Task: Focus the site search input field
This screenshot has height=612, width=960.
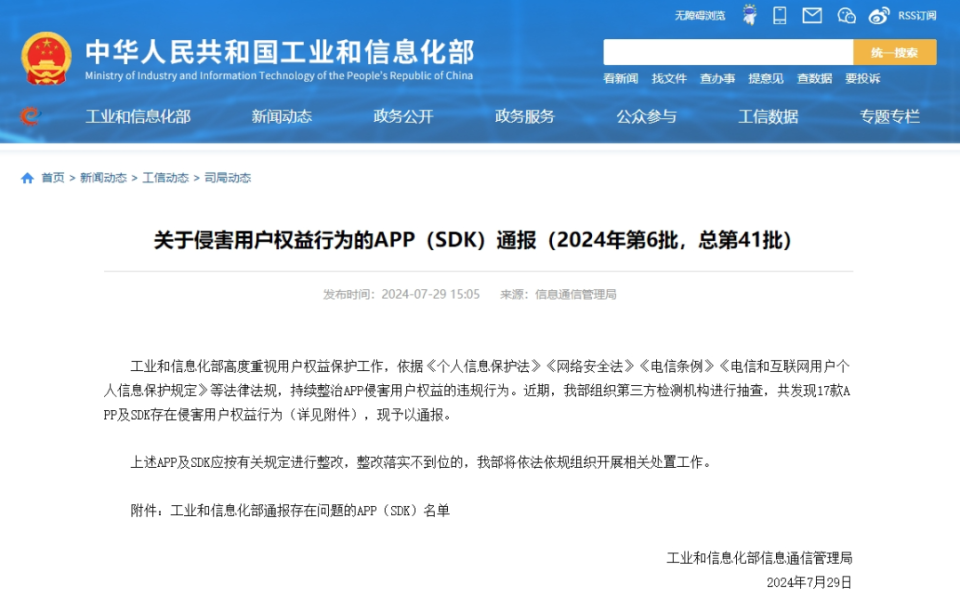Action: [x=728, y=53]
